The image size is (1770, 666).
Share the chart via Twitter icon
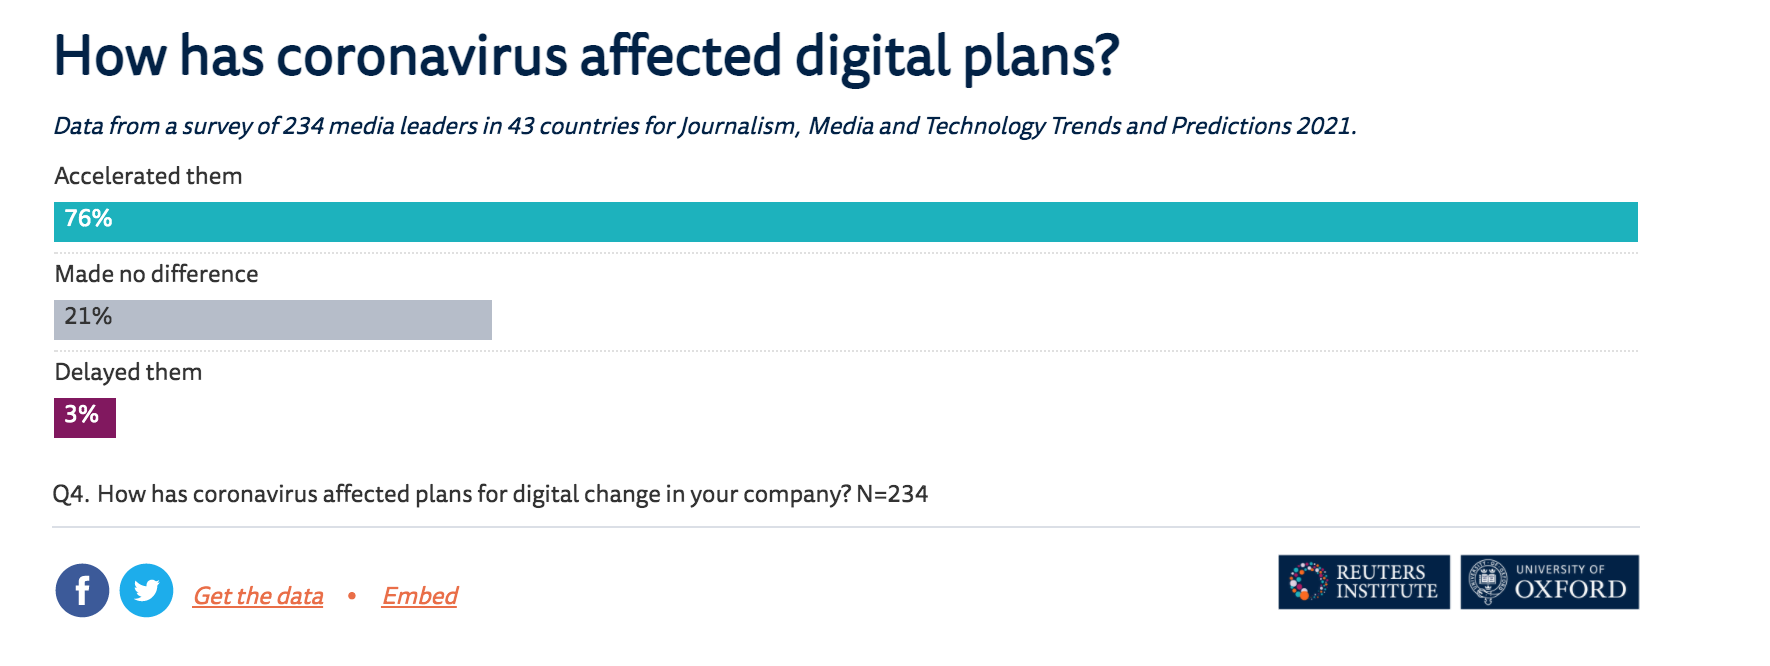(146, 591)
